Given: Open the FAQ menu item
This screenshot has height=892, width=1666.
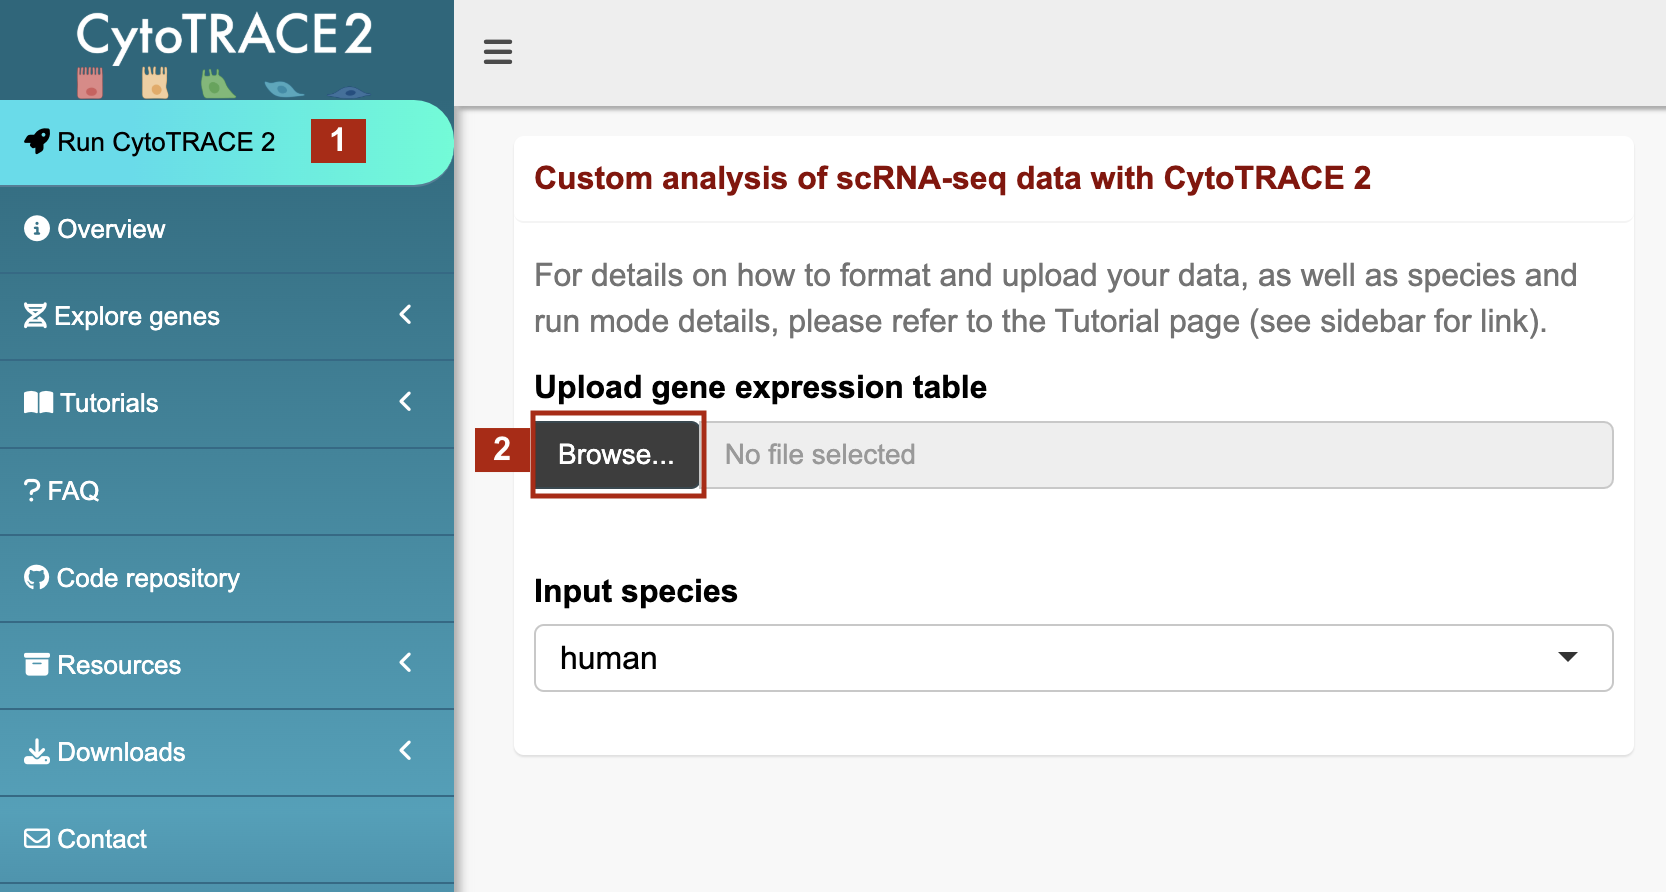Looking at the screenshot, I should coord(227,491).
